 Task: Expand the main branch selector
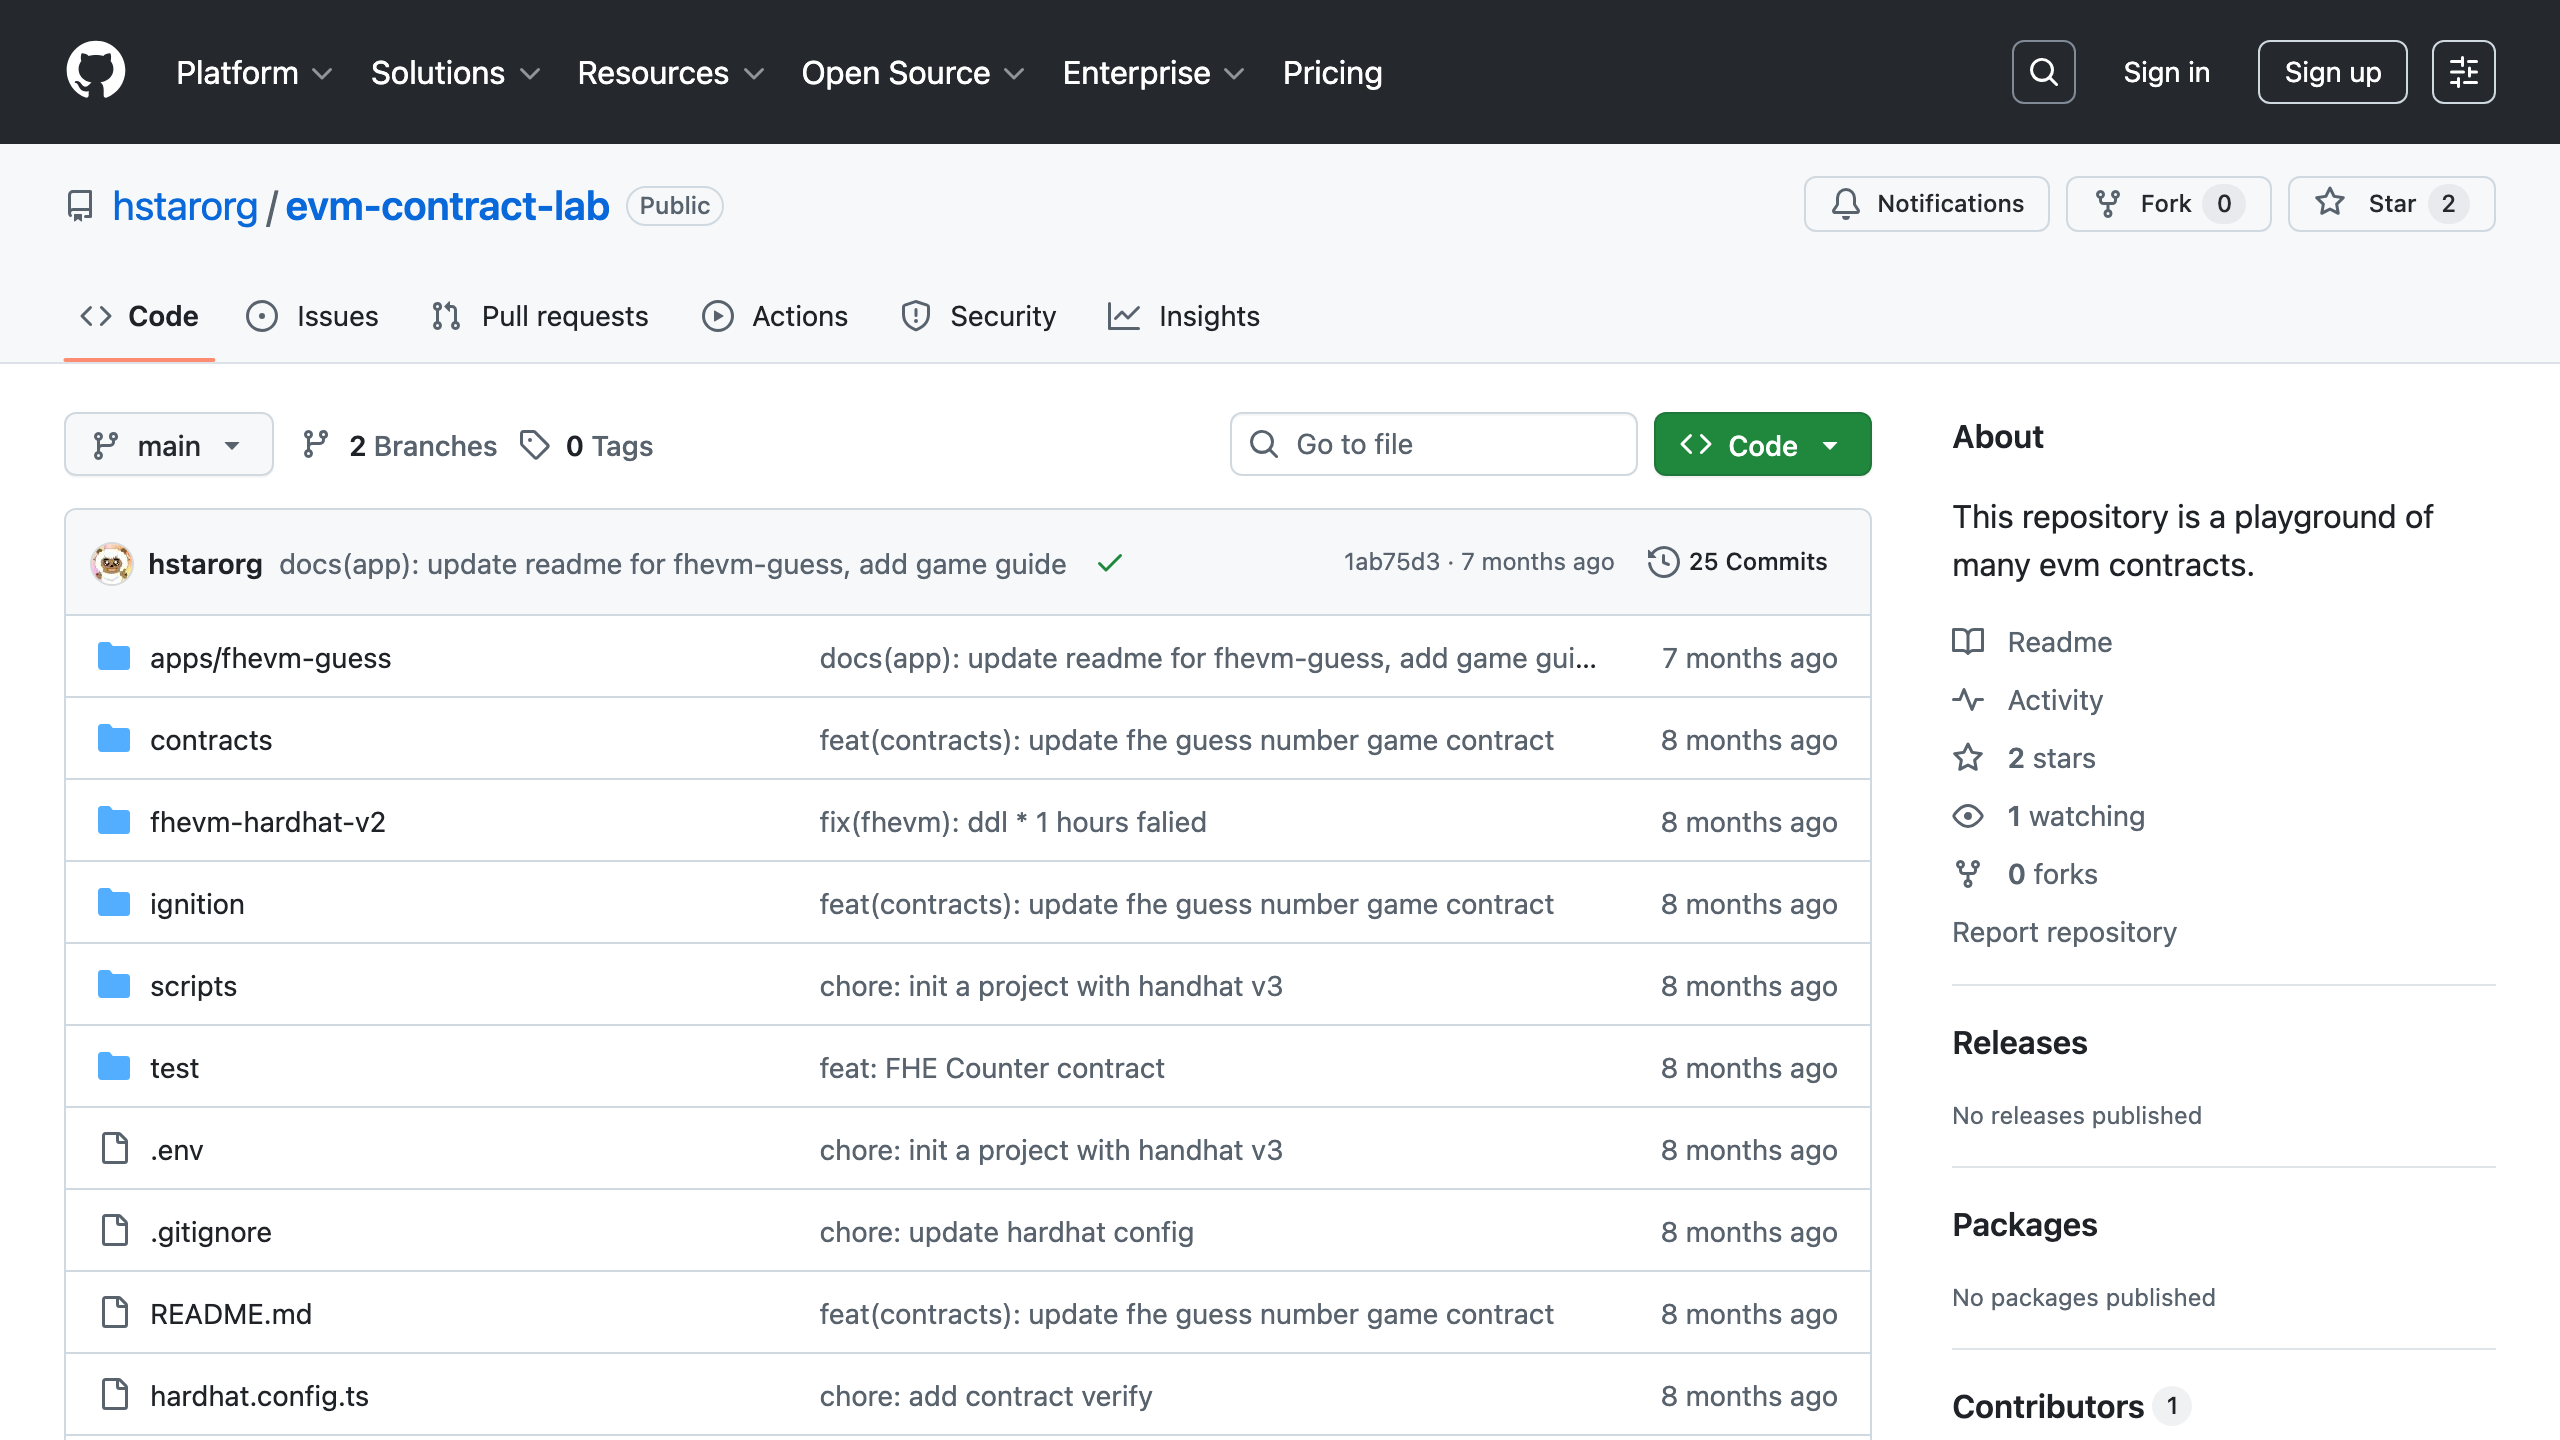point(168,445)
